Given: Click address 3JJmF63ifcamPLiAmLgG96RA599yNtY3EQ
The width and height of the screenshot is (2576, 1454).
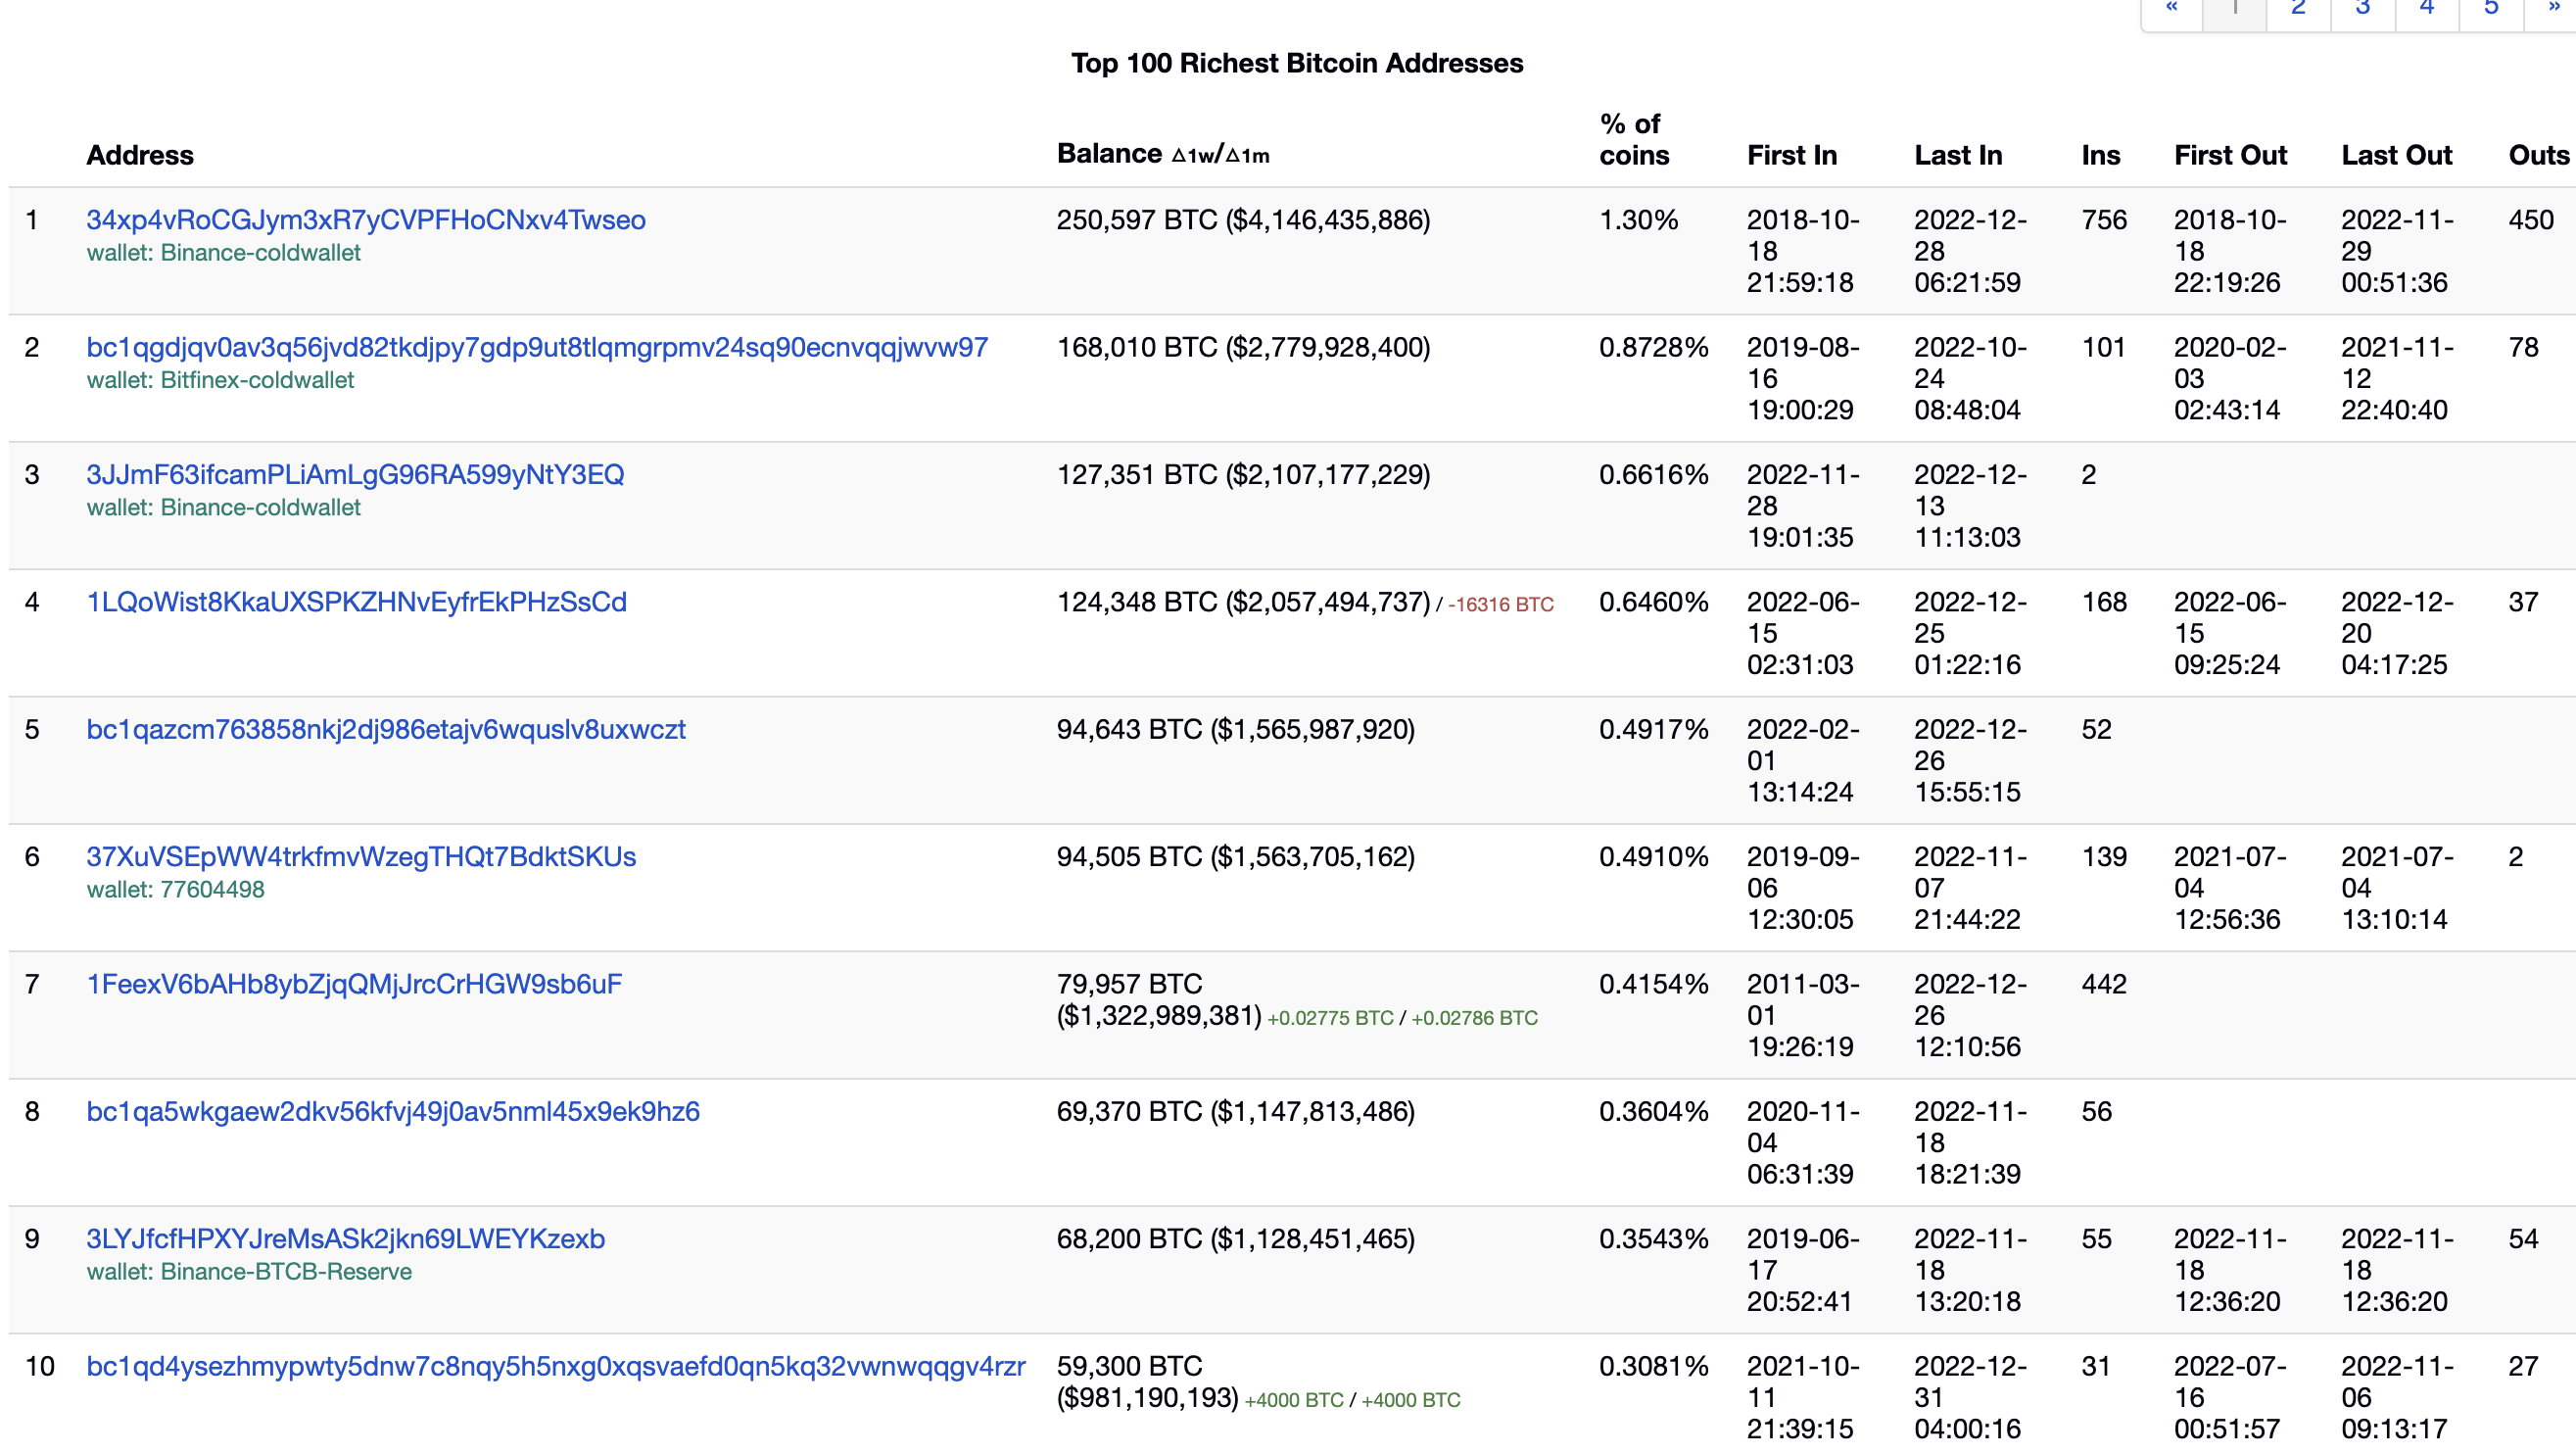Looking at the screenshot, I should click(x=355, y=475).
